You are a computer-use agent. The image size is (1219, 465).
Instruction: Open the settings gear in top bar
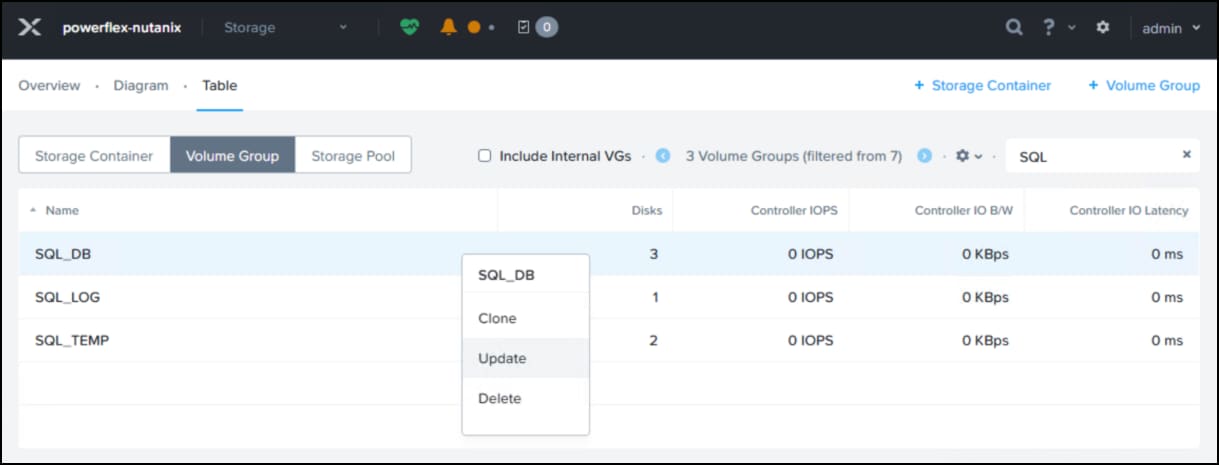click(x=1103, y=28)
